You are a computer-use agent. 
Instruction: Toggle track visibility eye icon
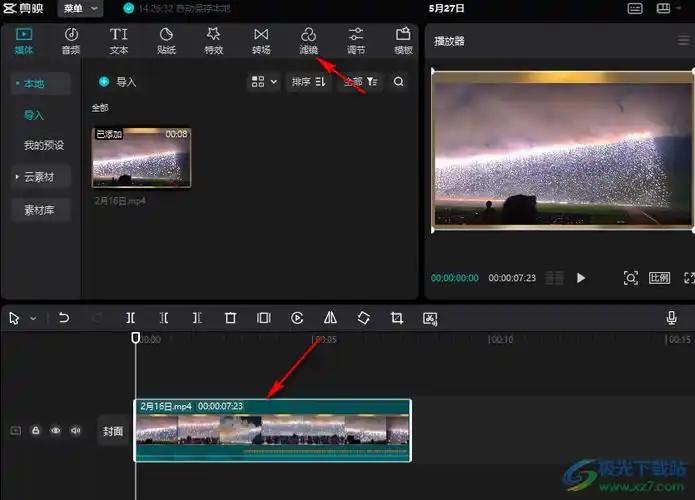(x=56, y=431)
